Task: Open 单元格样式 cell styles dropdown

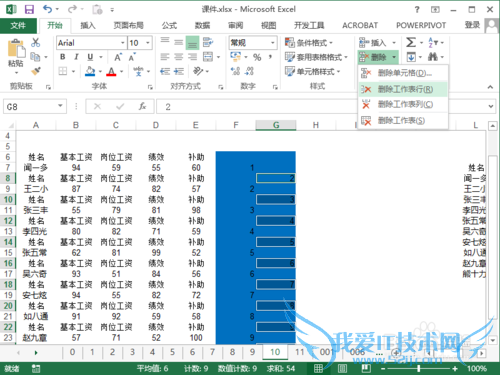Action: 313,71
